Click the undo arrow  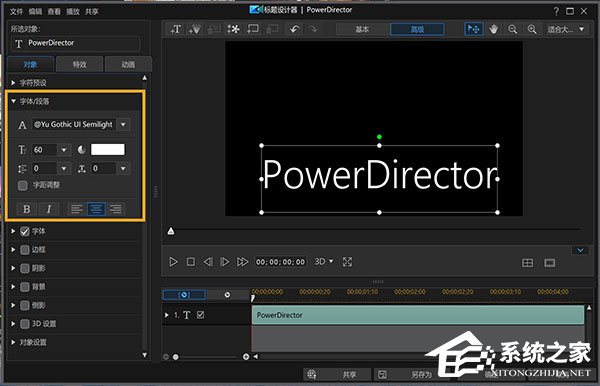pyautogui.click(x=294, y=29)
